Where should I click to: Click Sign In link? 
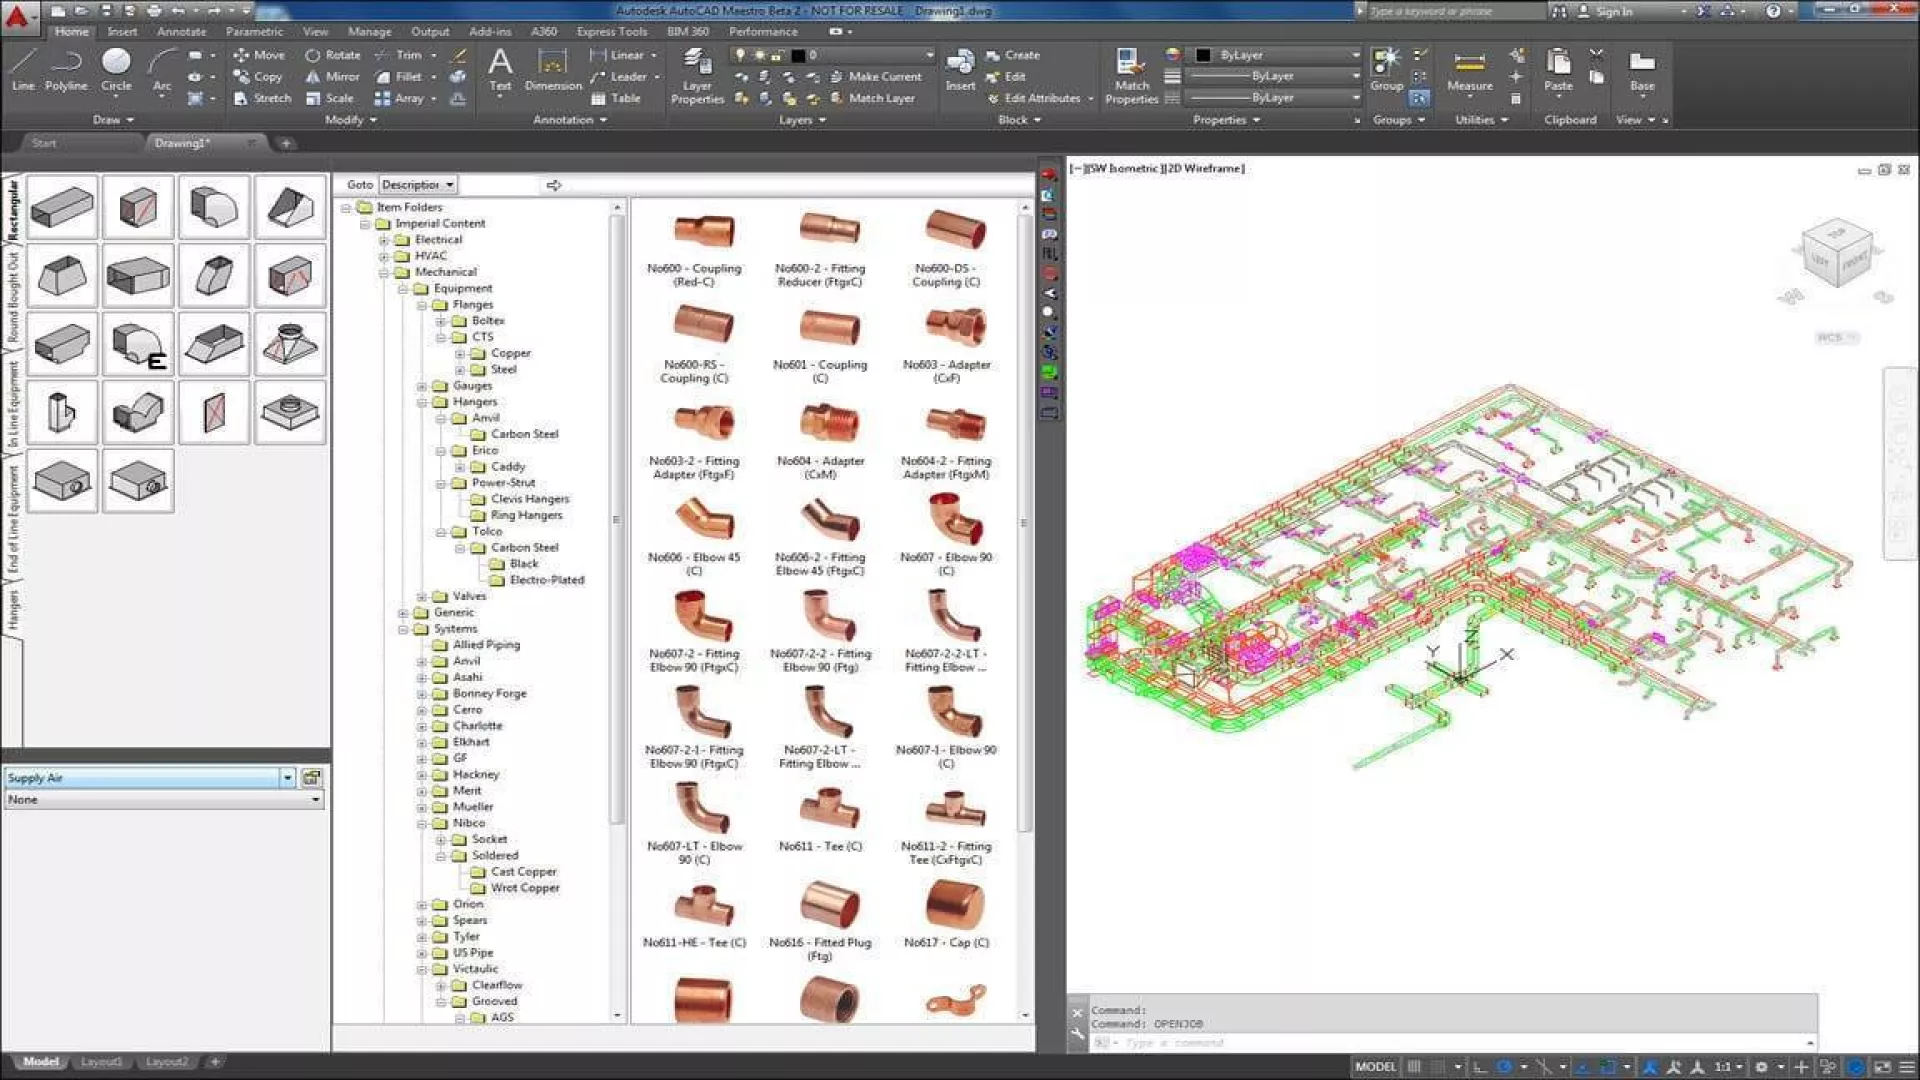1613,12
